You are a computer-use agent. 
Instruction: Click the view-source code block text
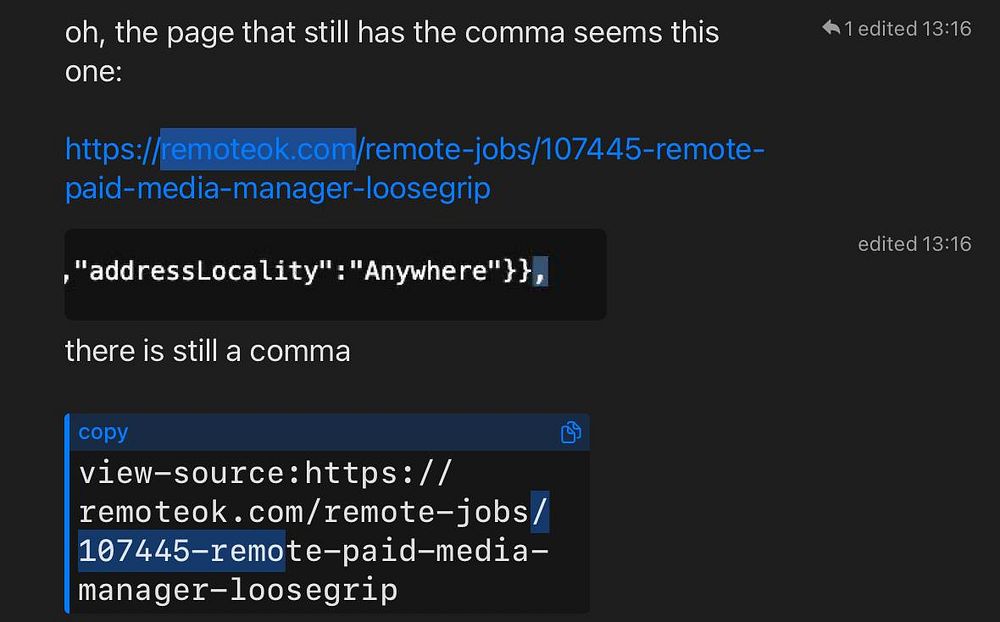pyautogui.click(x=313, y=531)
